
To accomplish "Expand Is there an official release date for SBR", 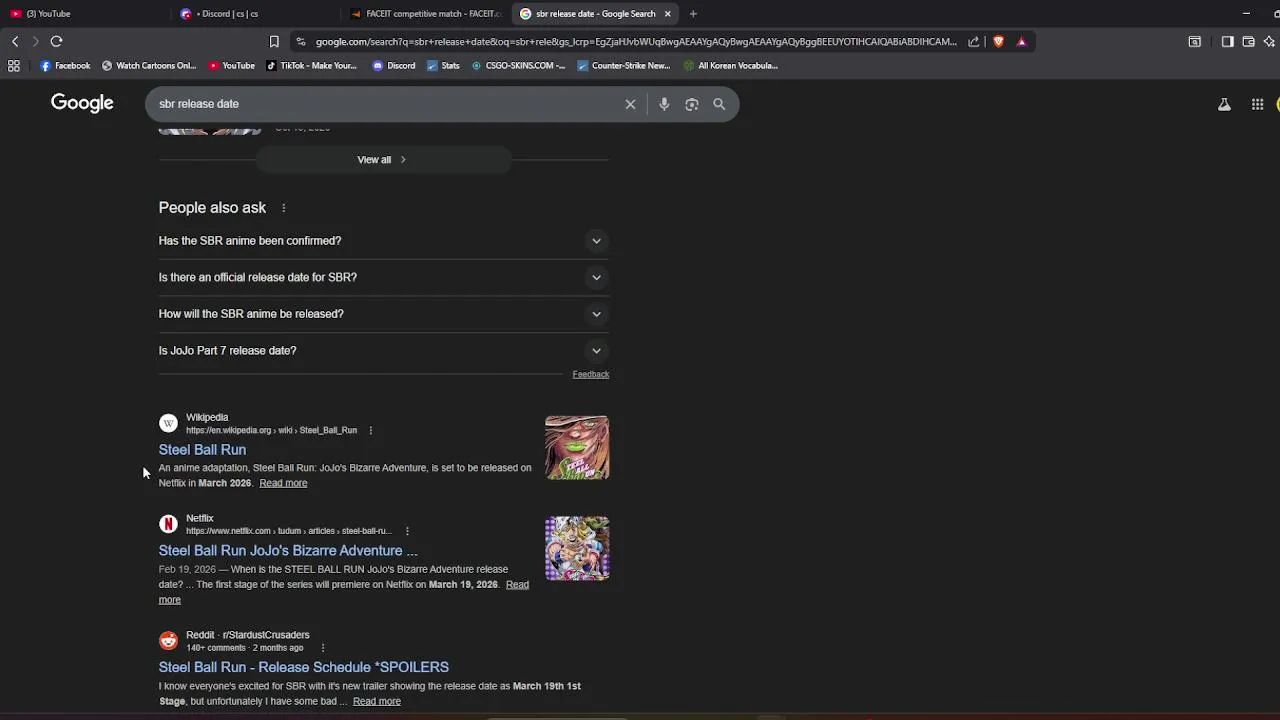I will (x=384, y=277).
